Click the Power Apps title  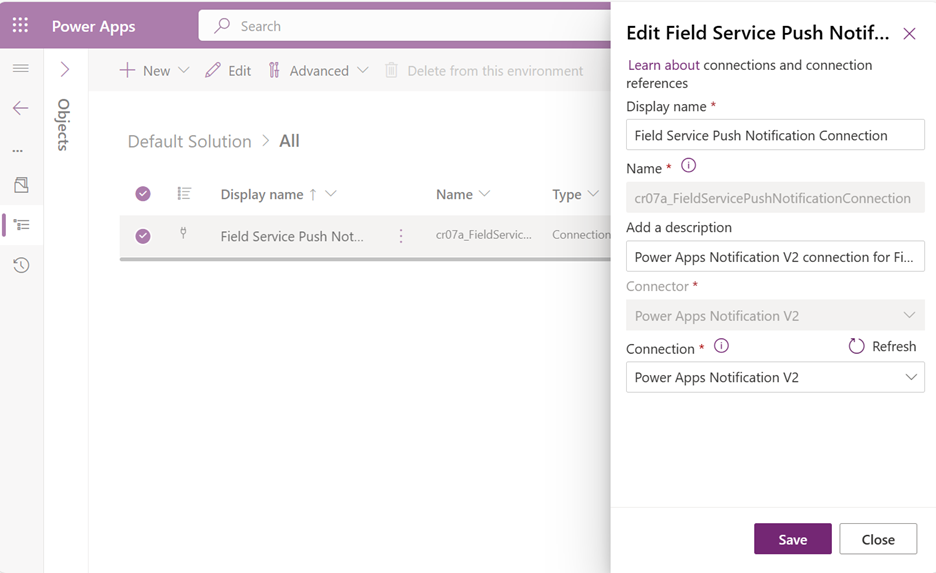[x=93, y=26]
